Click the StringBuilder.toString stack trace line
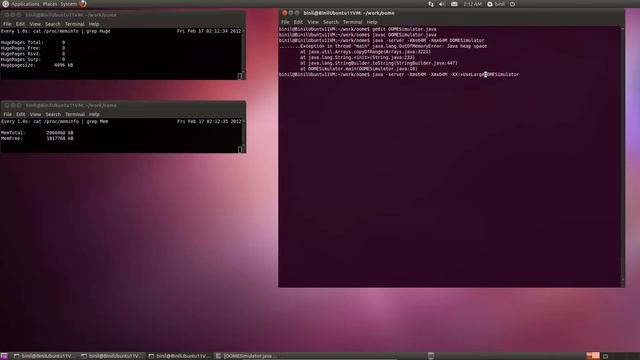Viewport: 640px width, 360px height. click(x=379, y=63)
